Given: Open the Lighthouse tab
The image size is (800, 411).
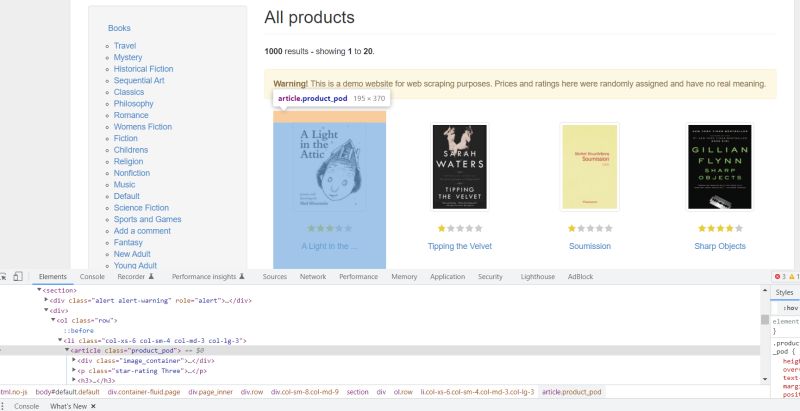Looking at the screenshot, I should click(537, 276).
